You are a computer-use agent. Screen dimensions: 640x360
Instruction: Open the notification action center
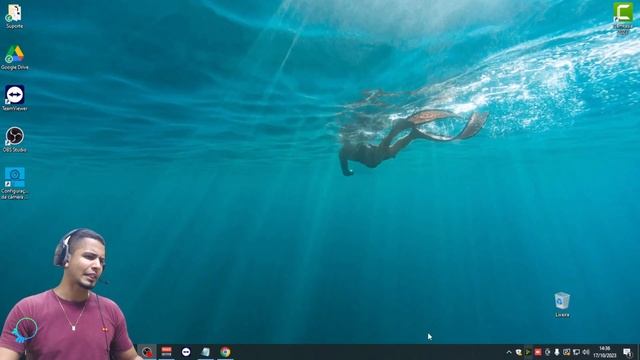(628, 352)
